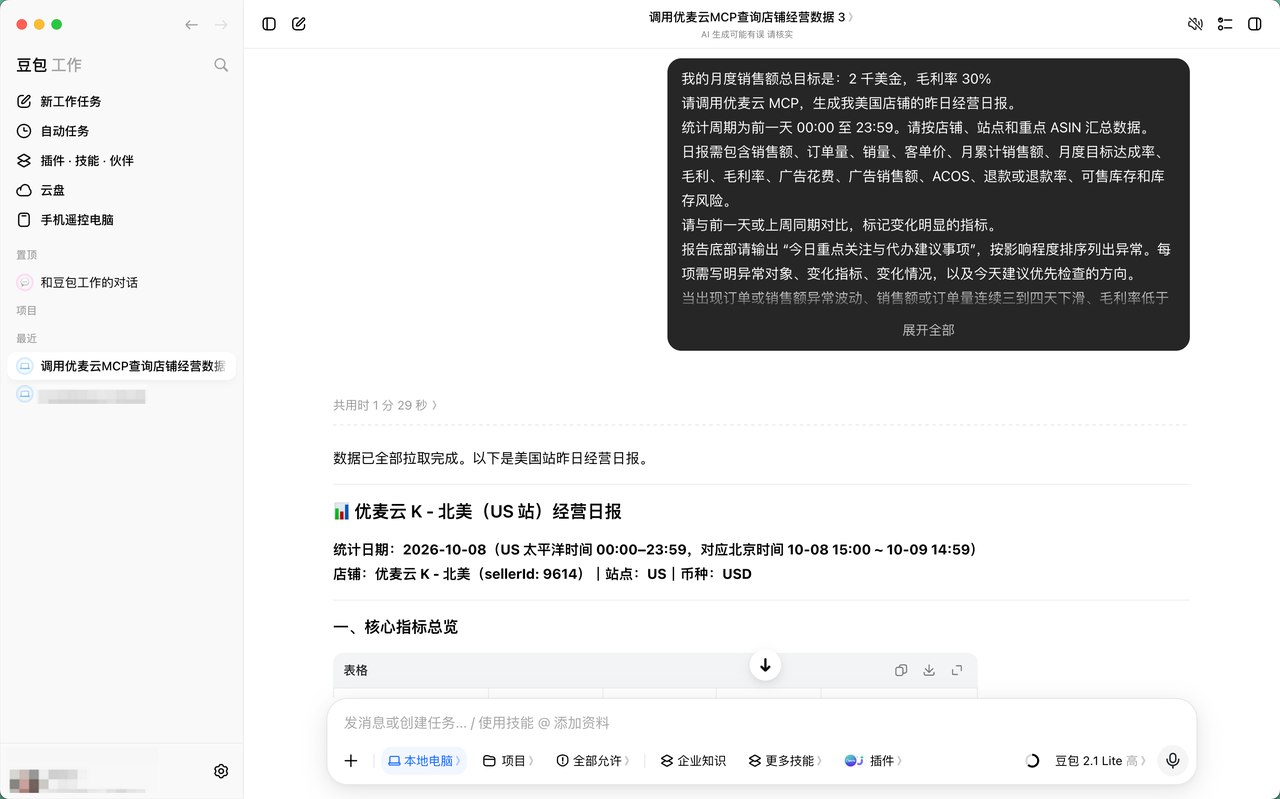The width and height of the screenshot is (1280, 799).
Task: Open 云盘 in the sidebar
Action: [x=121, y=190]
